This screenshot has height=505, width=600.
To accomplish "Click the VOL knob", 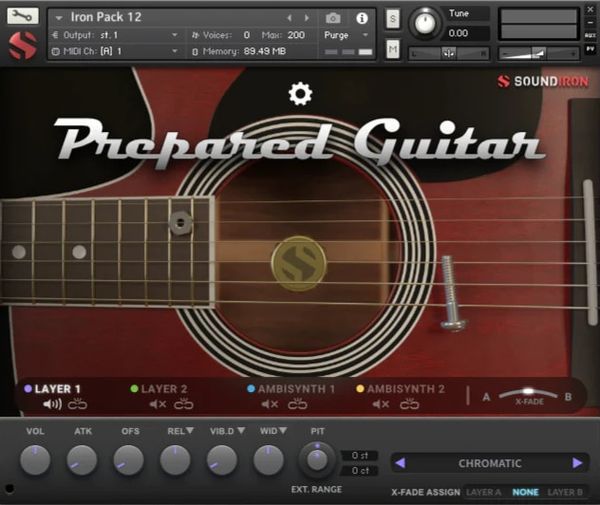I will (x=35, y=460).
